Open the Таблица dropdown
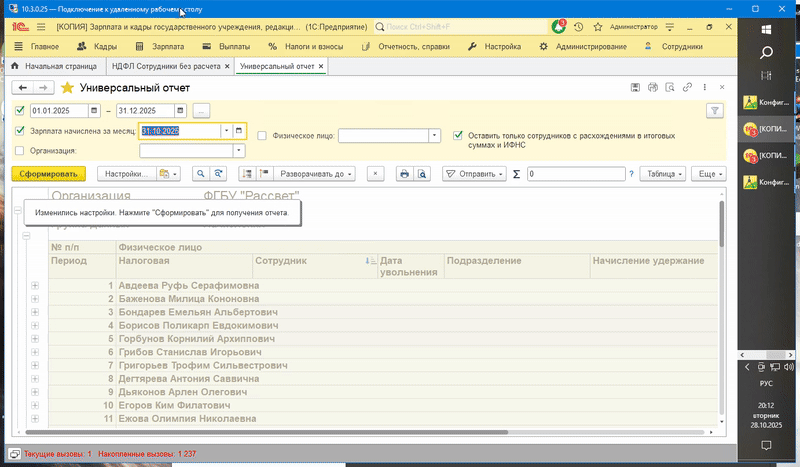 (x=663, y=174)
